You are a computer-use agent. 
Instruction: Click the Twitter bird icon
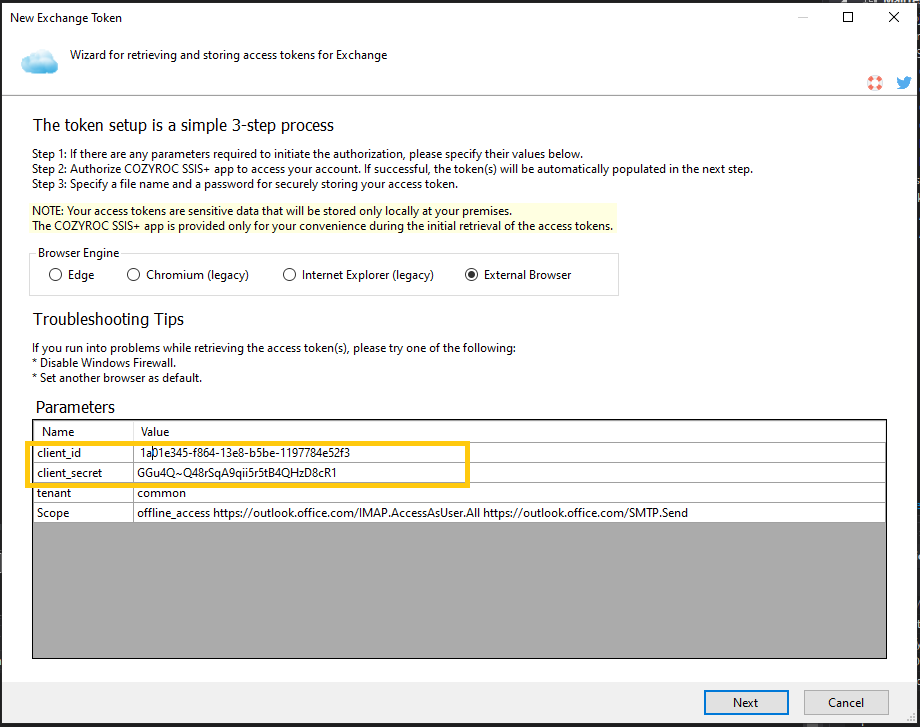[903, 84]
